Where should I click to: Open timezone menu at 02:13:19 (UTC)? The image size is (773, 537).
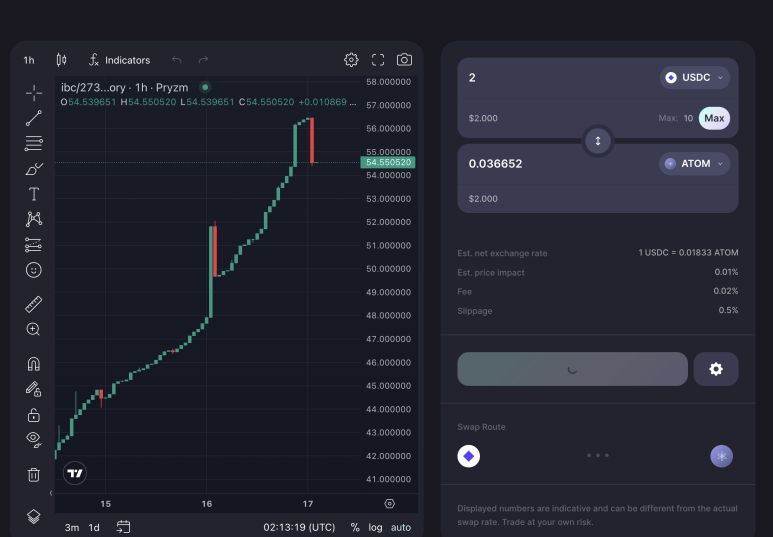coord(299,527)
